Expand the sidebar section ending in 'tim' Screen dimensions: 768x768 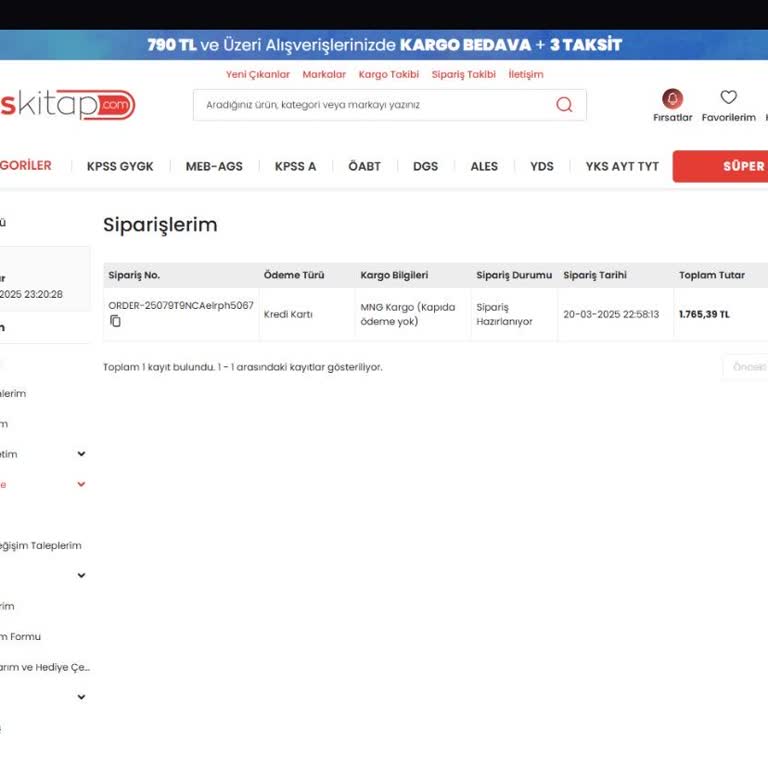coord(81,454)
